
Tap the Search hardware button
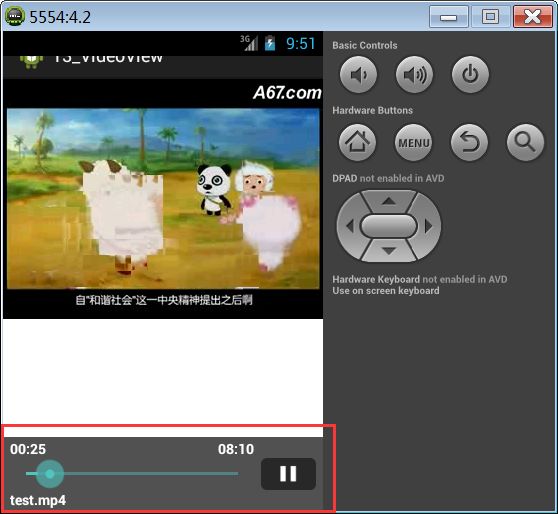525,142
